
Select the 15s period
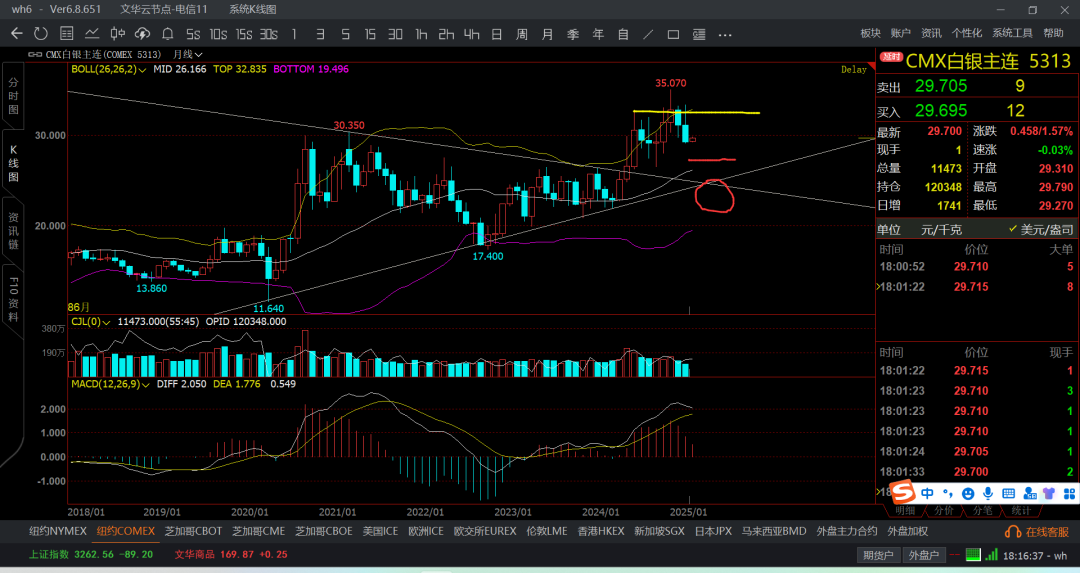pyautogui.click(x=244, y=34)
